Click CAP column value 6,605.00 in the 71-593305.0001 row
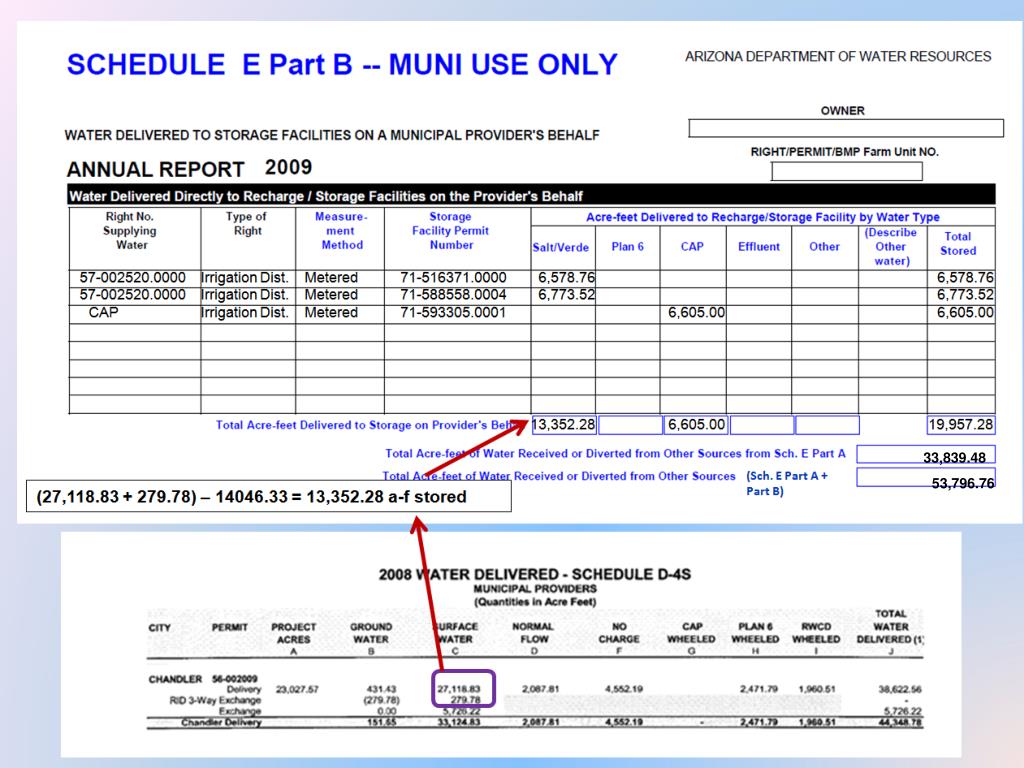This screenshot has height=768, width=1024. click(x=696, y=312)
